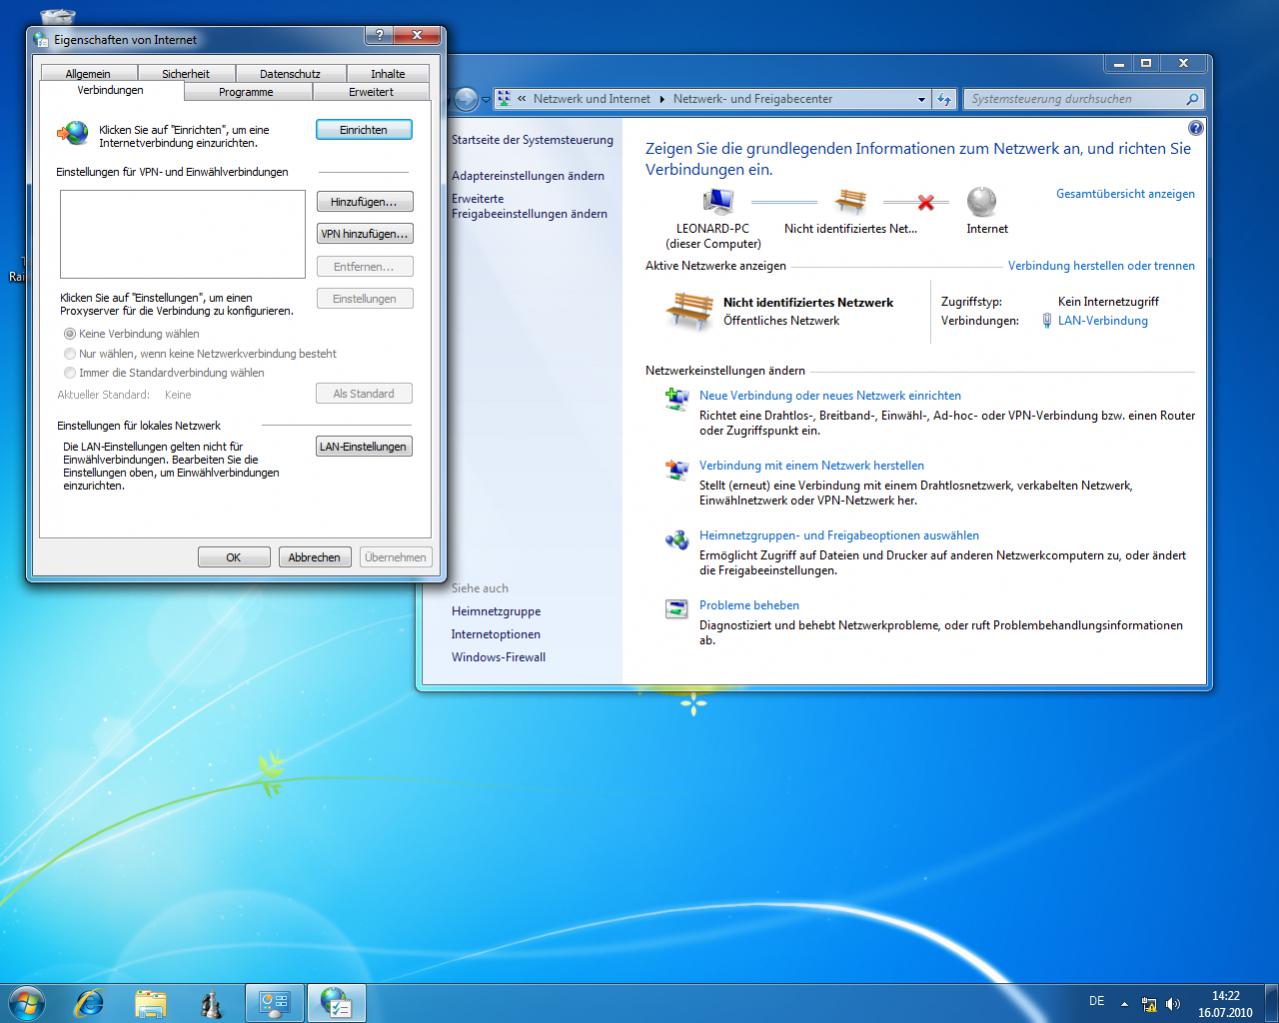Screen dimensions: 1279x1023
Task: Switch to the Allgemein tab
Action: coord(88,74)
